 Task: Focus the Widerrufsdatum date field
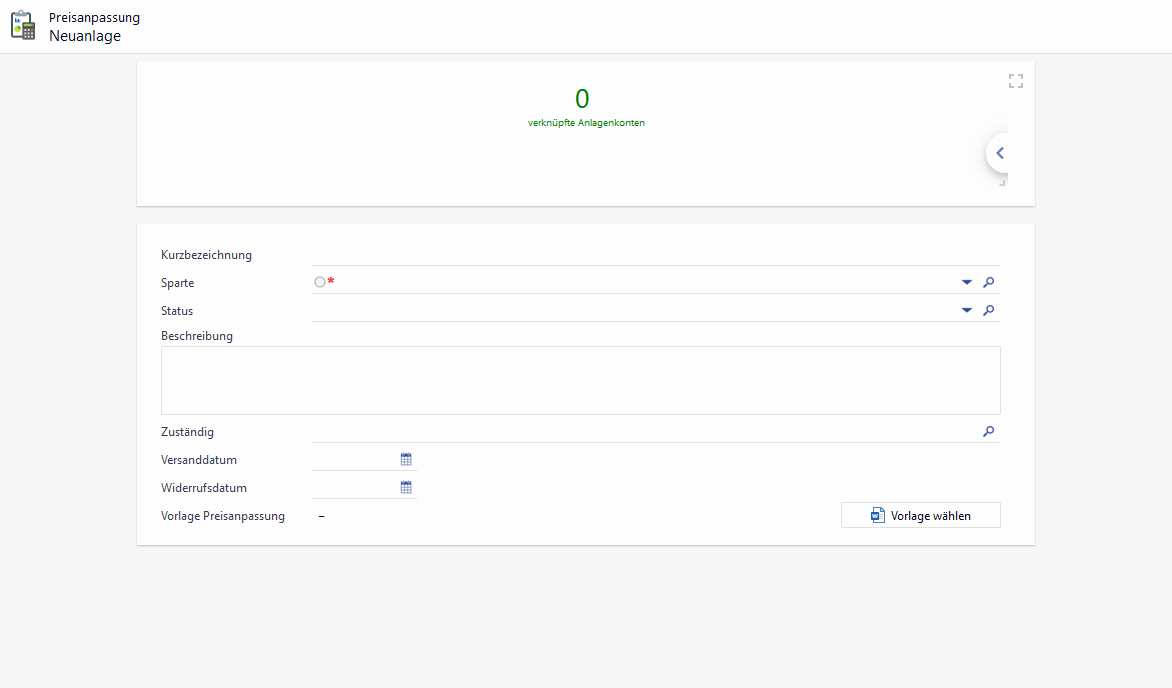coord(354,488)
